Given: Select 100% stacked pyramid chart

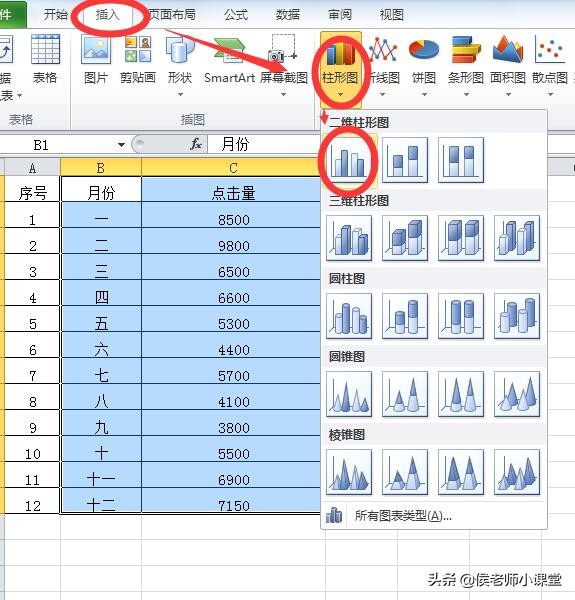Looking at the screenshot, I should pyautogui.click(x=461, y=472).
